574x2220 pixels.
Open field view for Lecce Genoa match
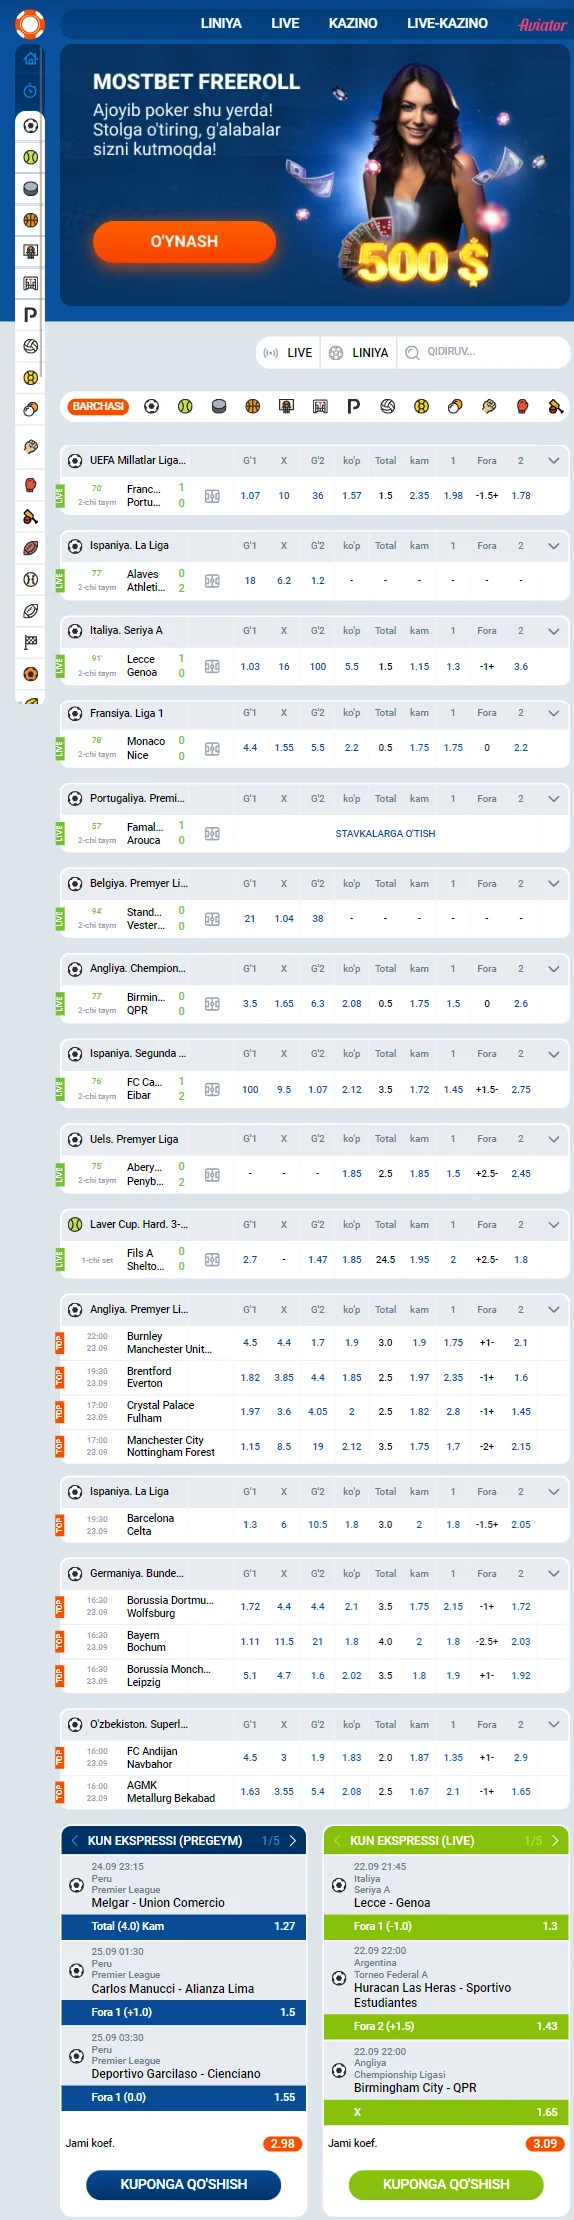click(x=212, y=666)
